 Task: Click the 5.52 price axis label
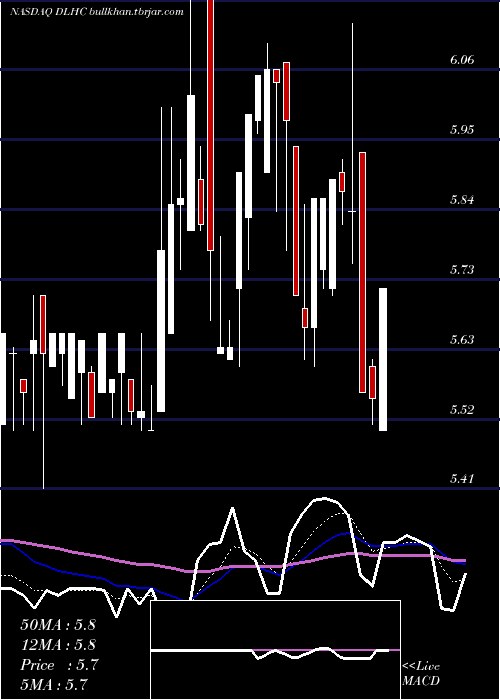462,409
